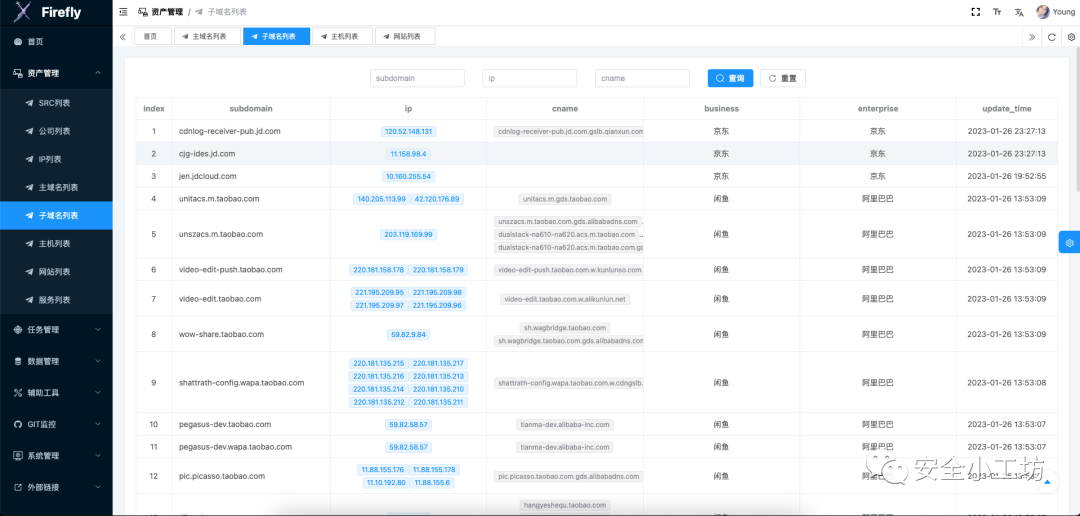Viewport: 1080px width, 516px height.
Task: Switch to the 主机列表 tab
Action: click(342, 37)
